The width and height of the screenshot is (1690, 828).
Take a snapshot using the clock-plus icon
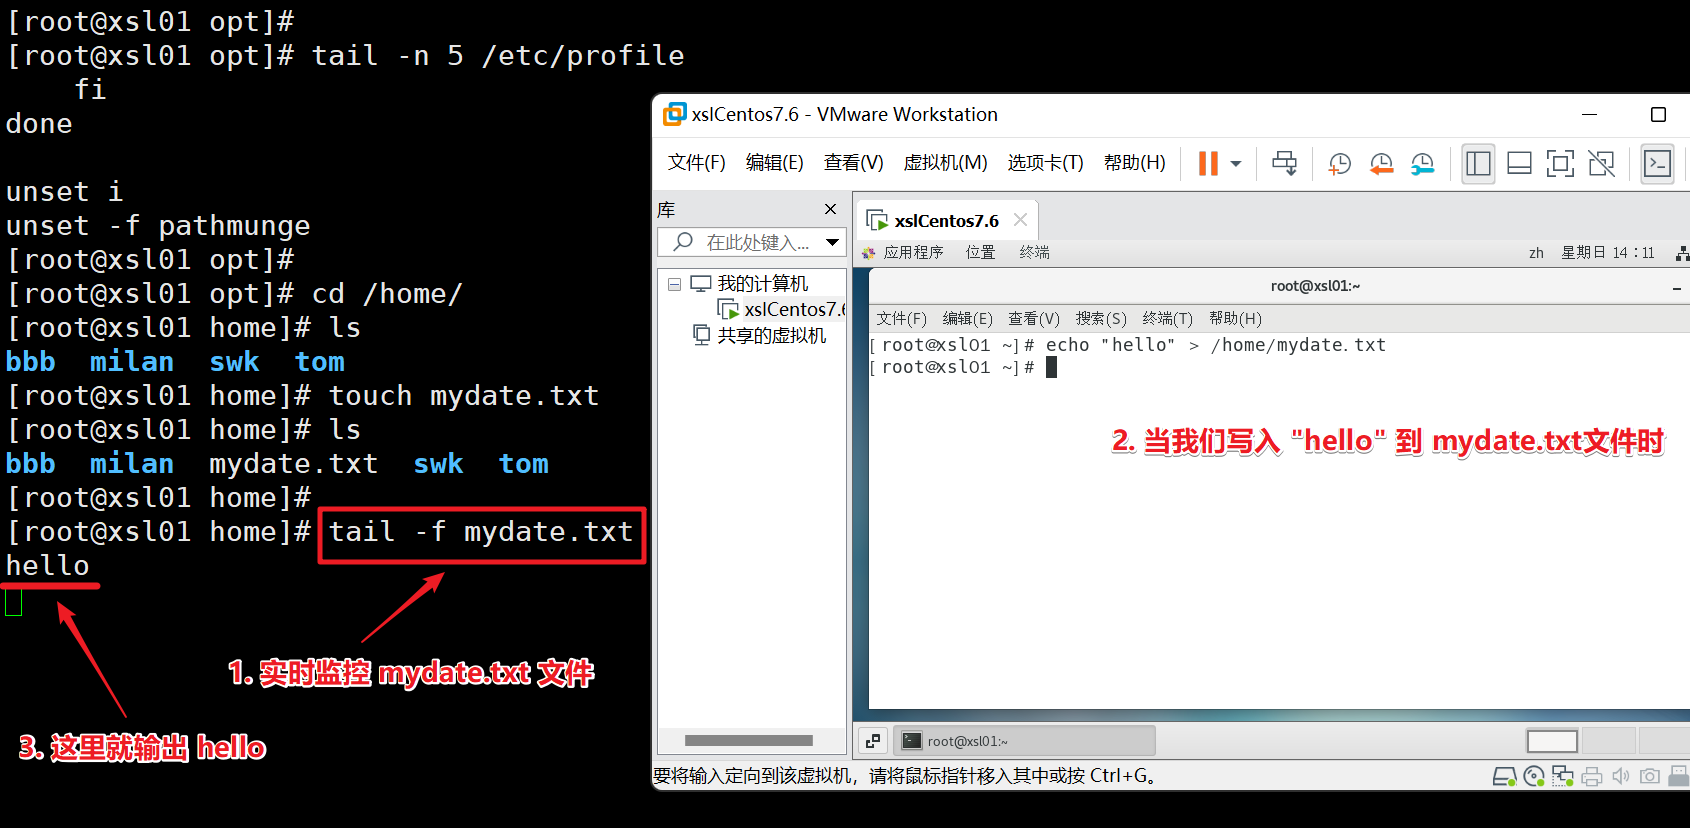(1340, 164)
